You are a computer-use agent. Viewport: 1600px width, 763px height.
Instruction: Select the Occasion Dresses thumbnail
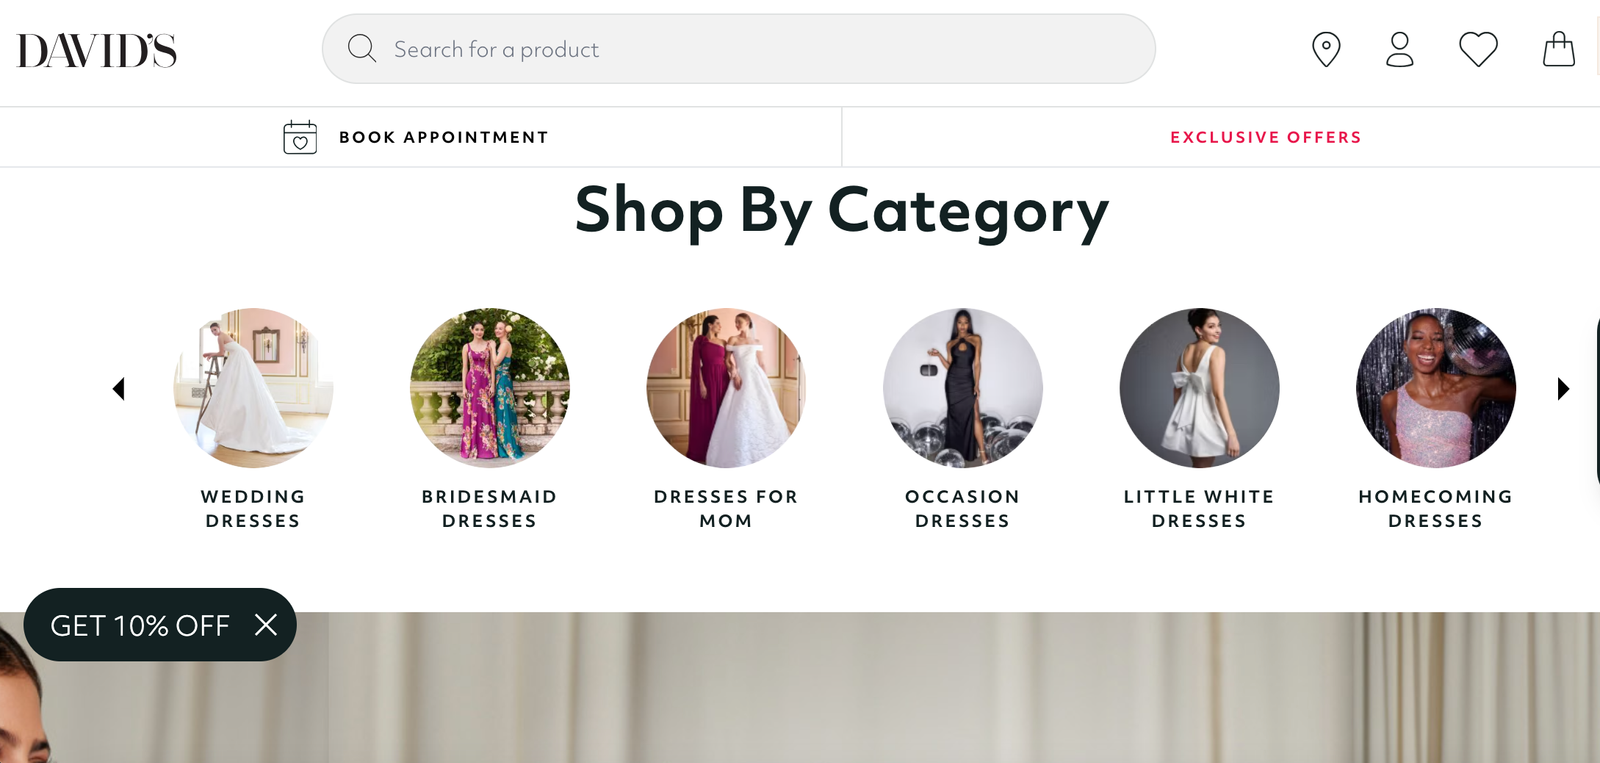pos(962,388)
